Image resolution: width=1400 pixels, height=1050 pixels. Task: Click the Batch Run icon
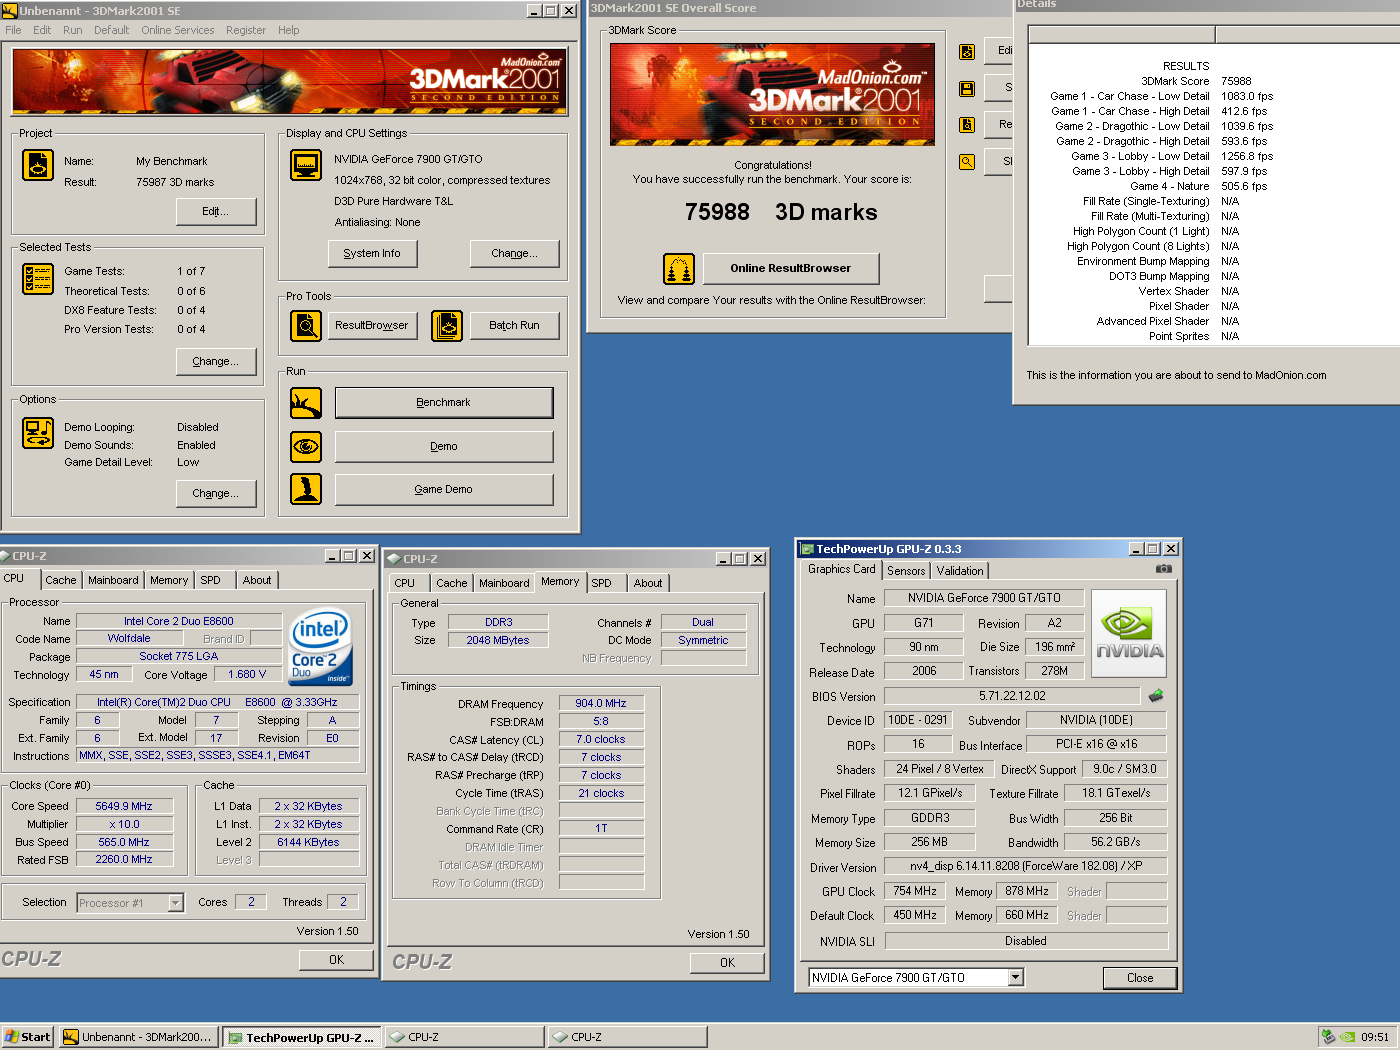pos(447,325)
